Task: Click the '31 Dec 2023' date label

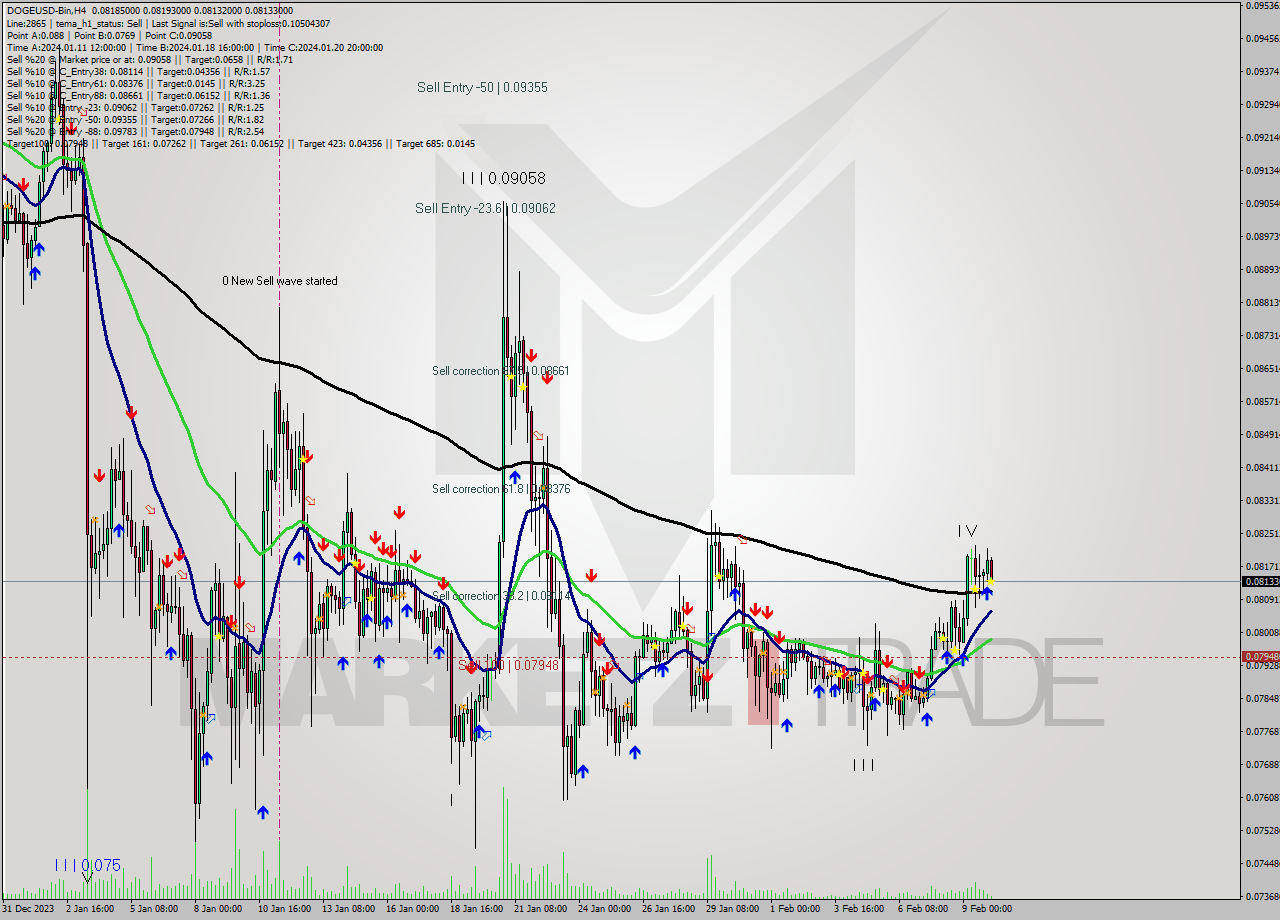Action: point(28,909)
